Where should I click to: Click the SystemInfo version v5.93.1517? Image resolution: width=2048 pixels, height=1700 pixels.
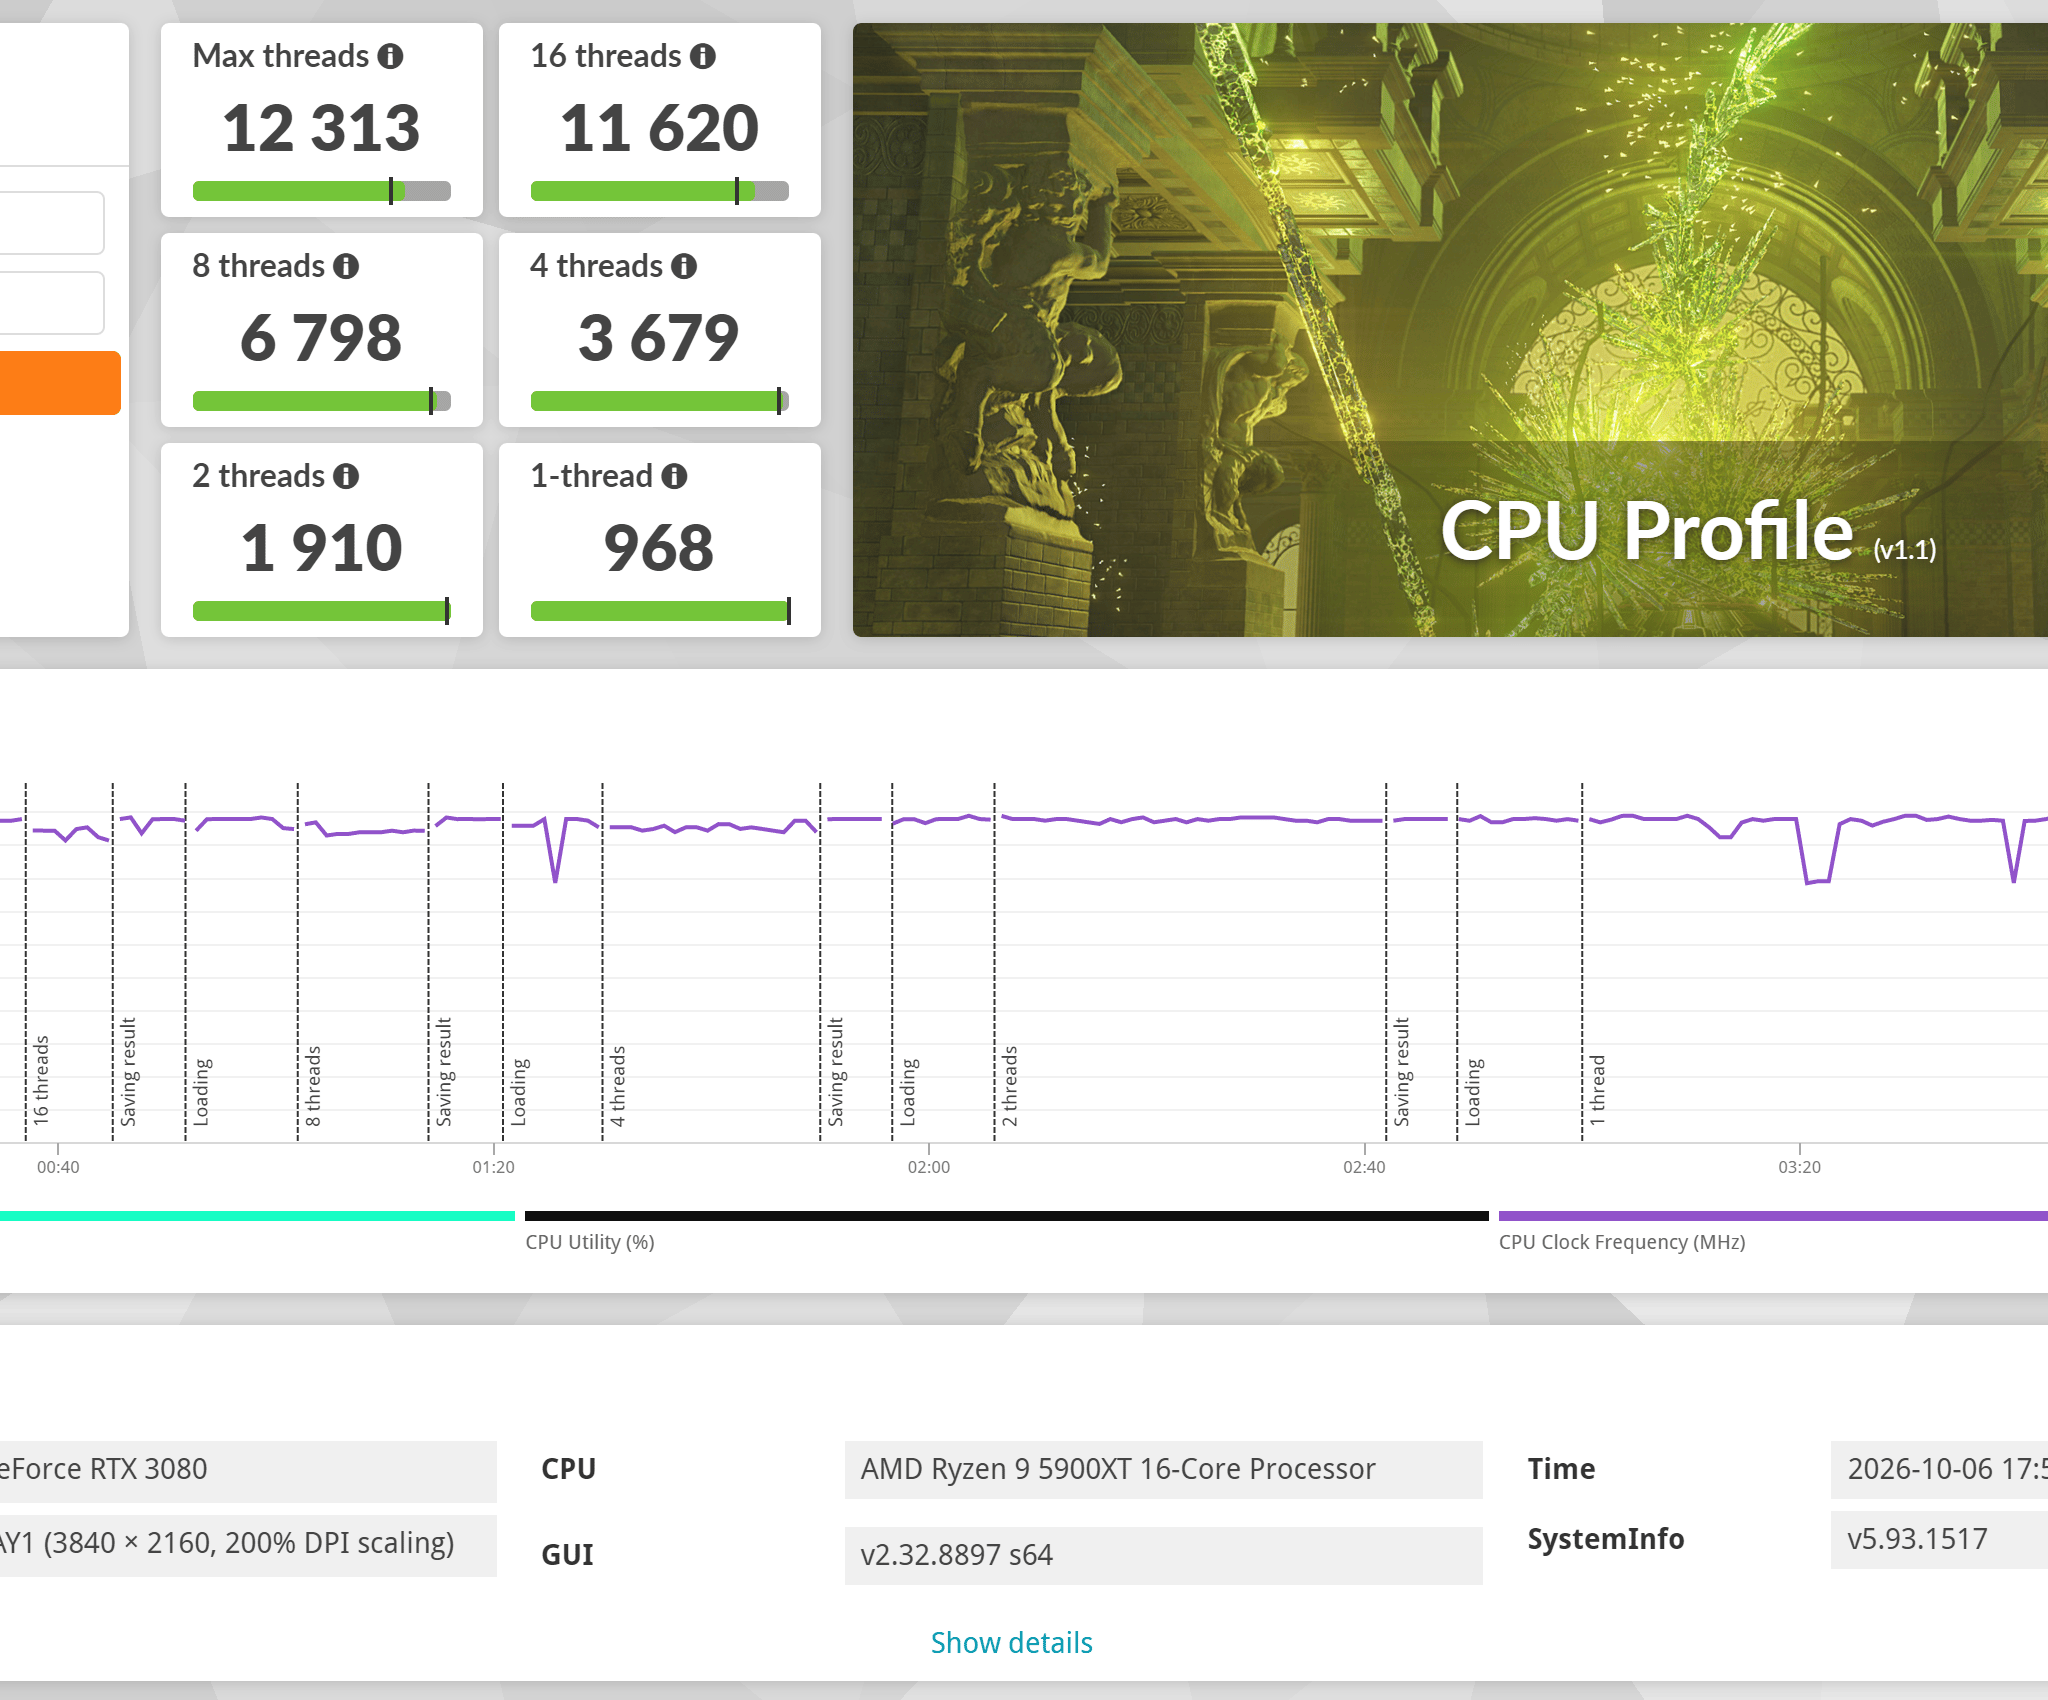click(x=1939, y=1539)
